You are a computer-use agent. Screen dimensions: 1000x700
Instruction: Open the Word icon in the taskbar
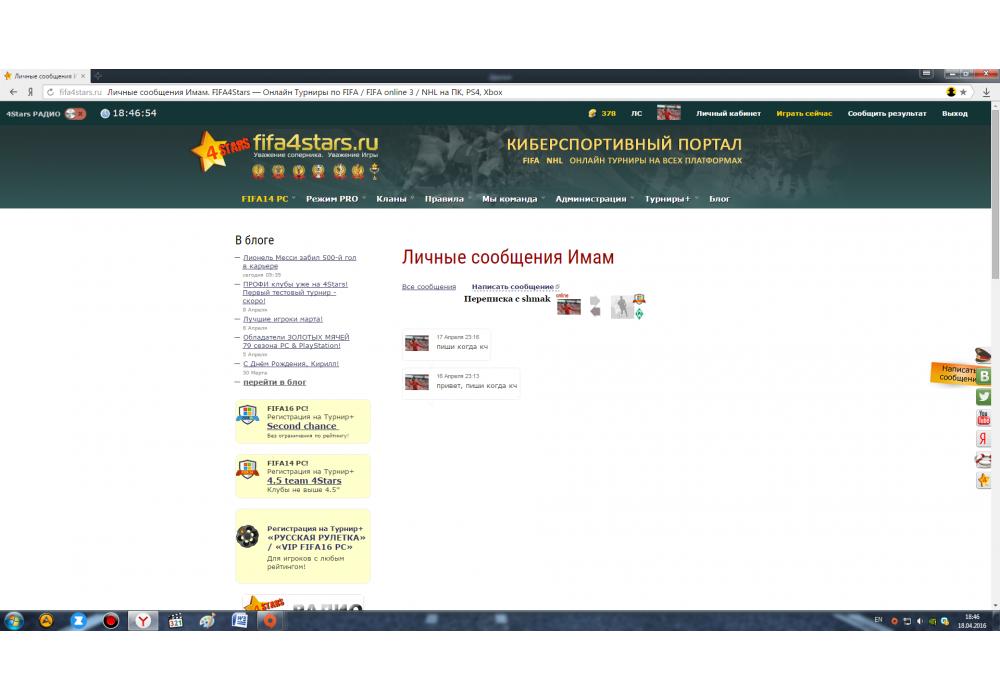tap(240, 620)
